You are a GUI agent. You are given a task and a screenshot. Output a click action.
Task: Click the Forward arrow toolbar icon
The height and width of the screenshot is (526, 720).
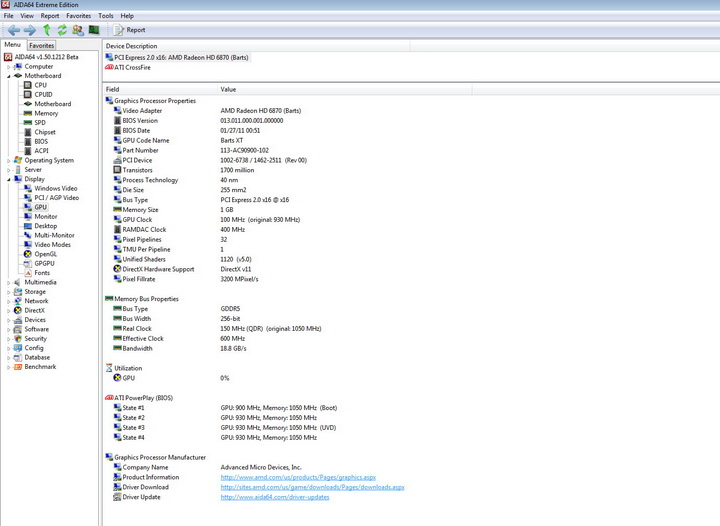tap(30, 30)
